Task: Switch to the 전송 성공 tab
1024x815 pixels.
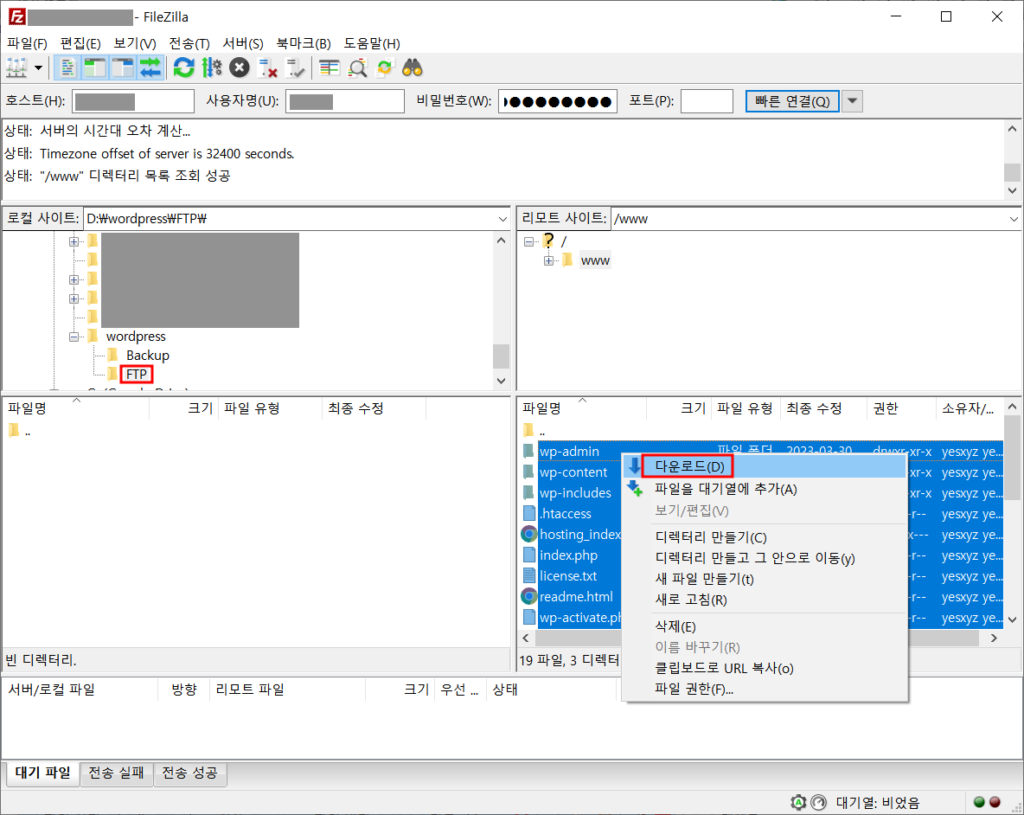Action: [x=190, y=773]
